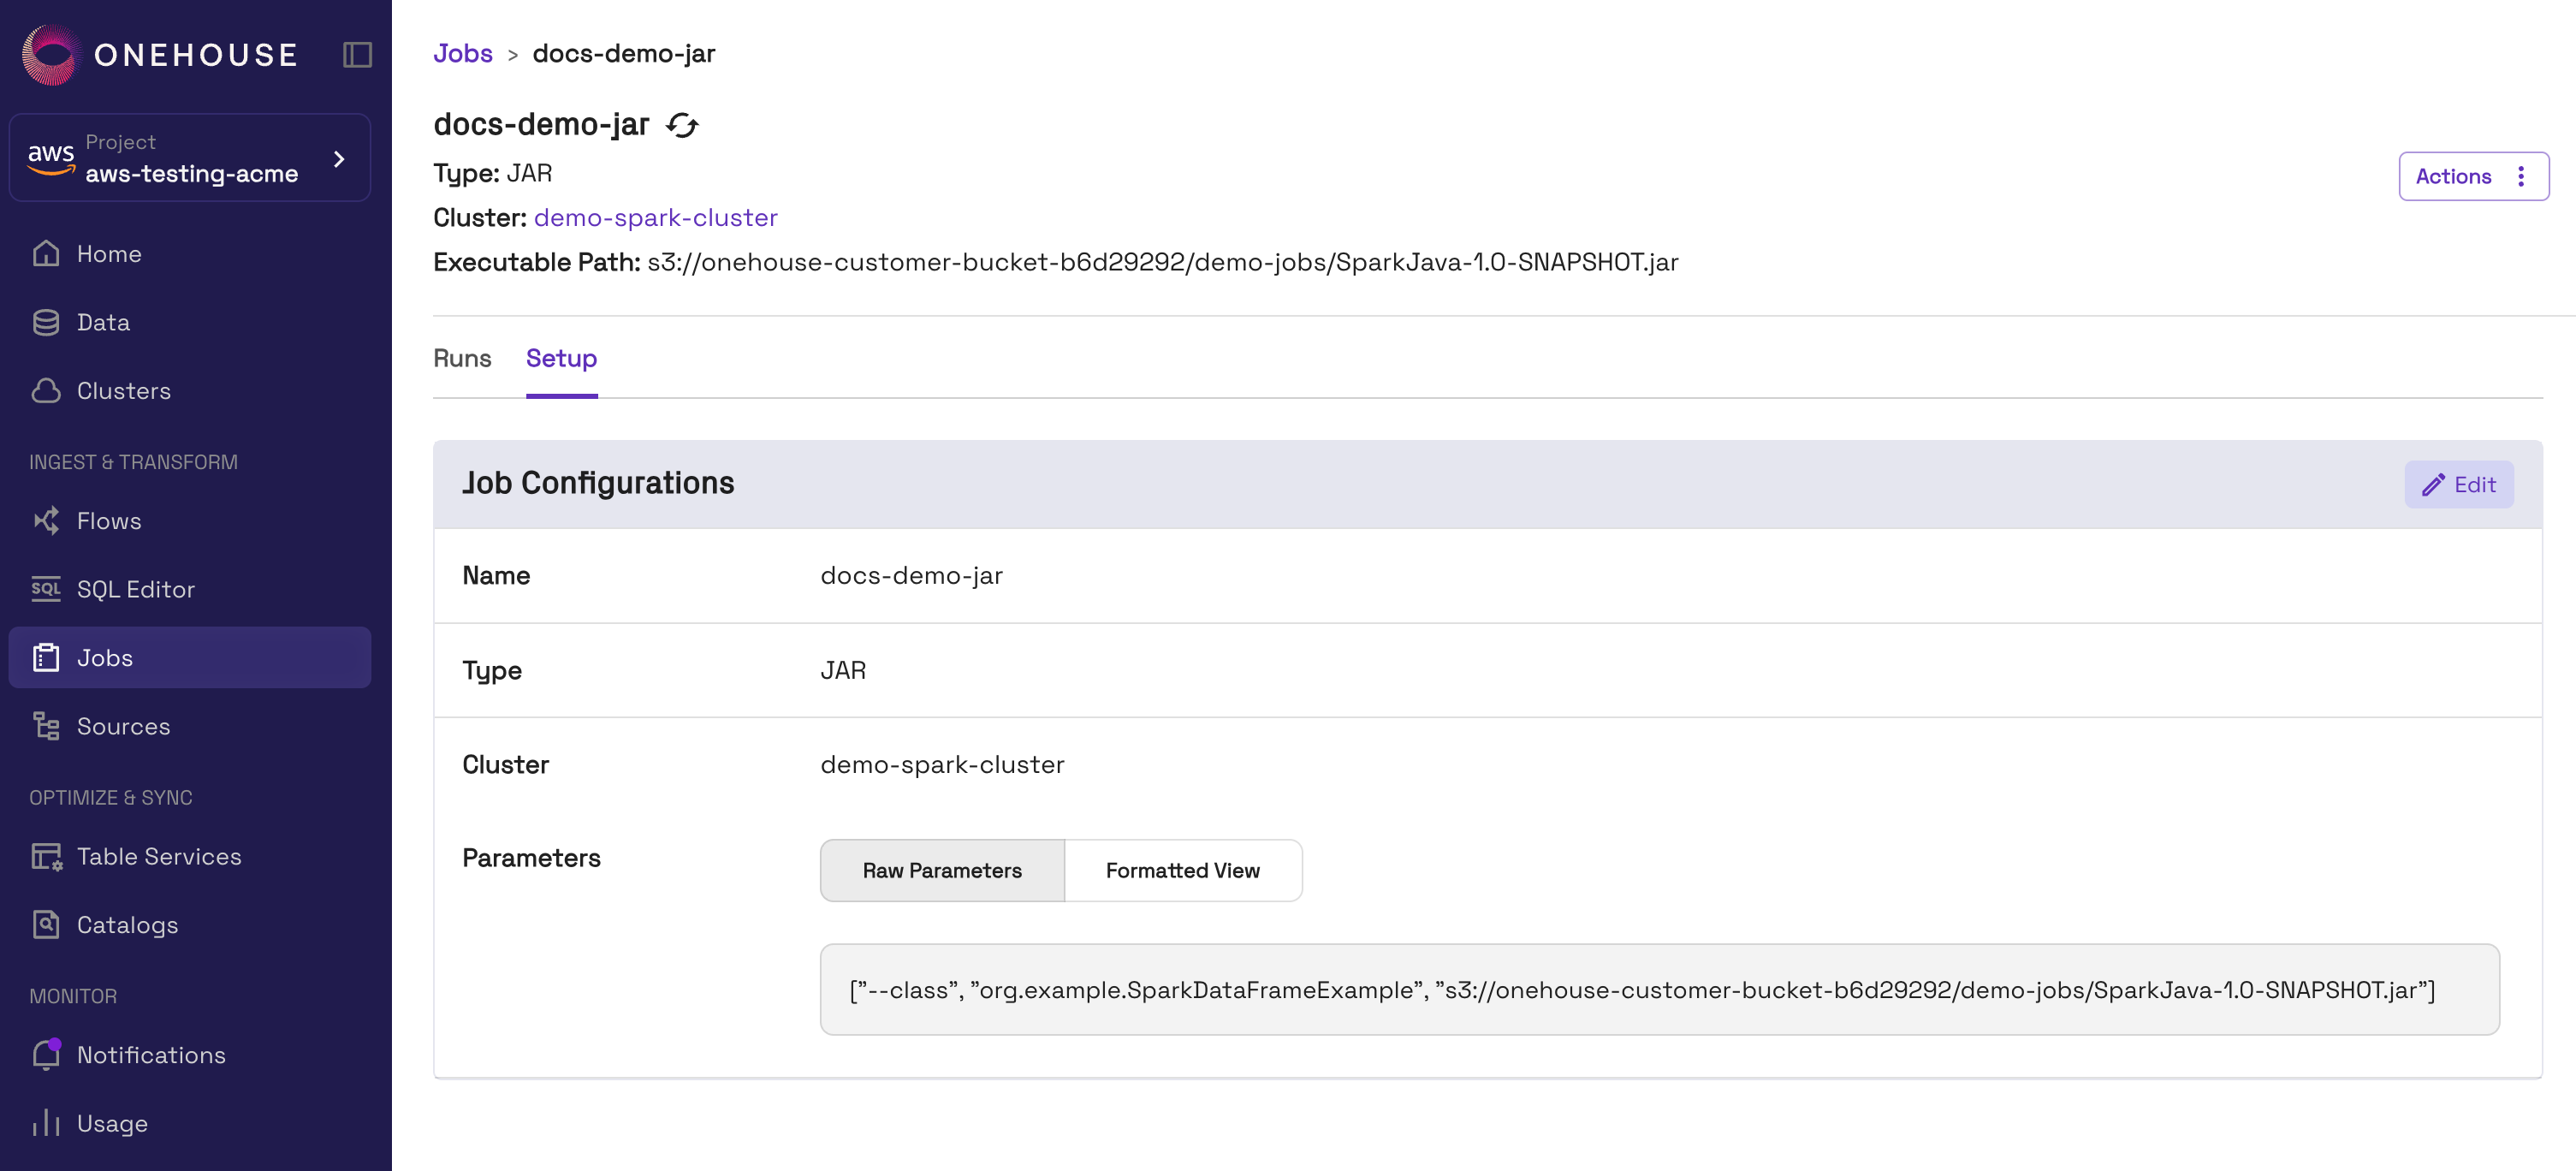This screenshot has height=1171, width=2576.
Task: Open Table Services from the sidebar
Action: click(x=158, y=856)
